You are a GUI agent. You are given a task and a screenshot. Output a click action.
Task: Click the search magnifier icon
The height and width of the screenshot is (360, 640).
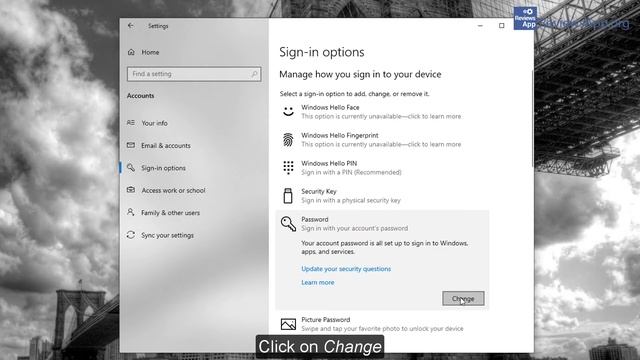[254, 74]
